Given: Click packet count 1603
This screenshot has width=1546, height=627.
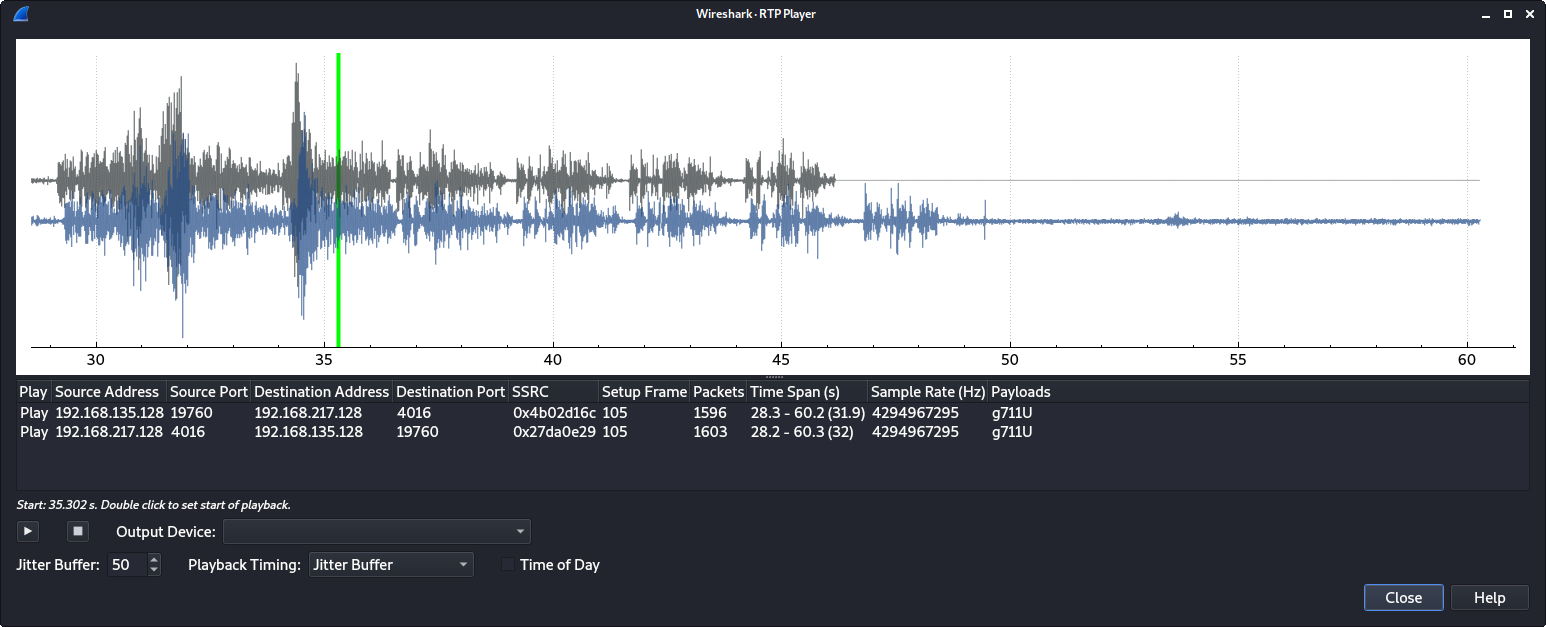Looking at the screenshot, I should tap(710, 432).
